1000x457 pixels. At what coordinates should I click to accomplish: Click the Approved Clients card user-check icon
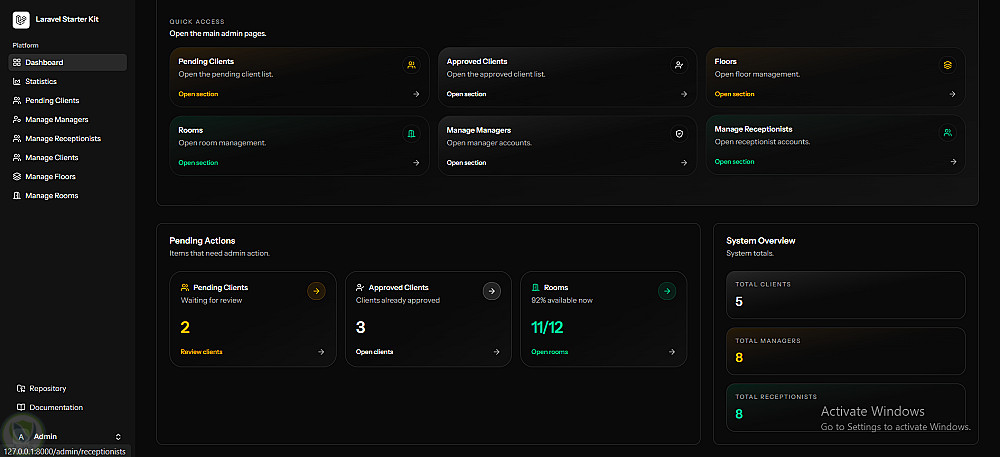pos(679,65)
